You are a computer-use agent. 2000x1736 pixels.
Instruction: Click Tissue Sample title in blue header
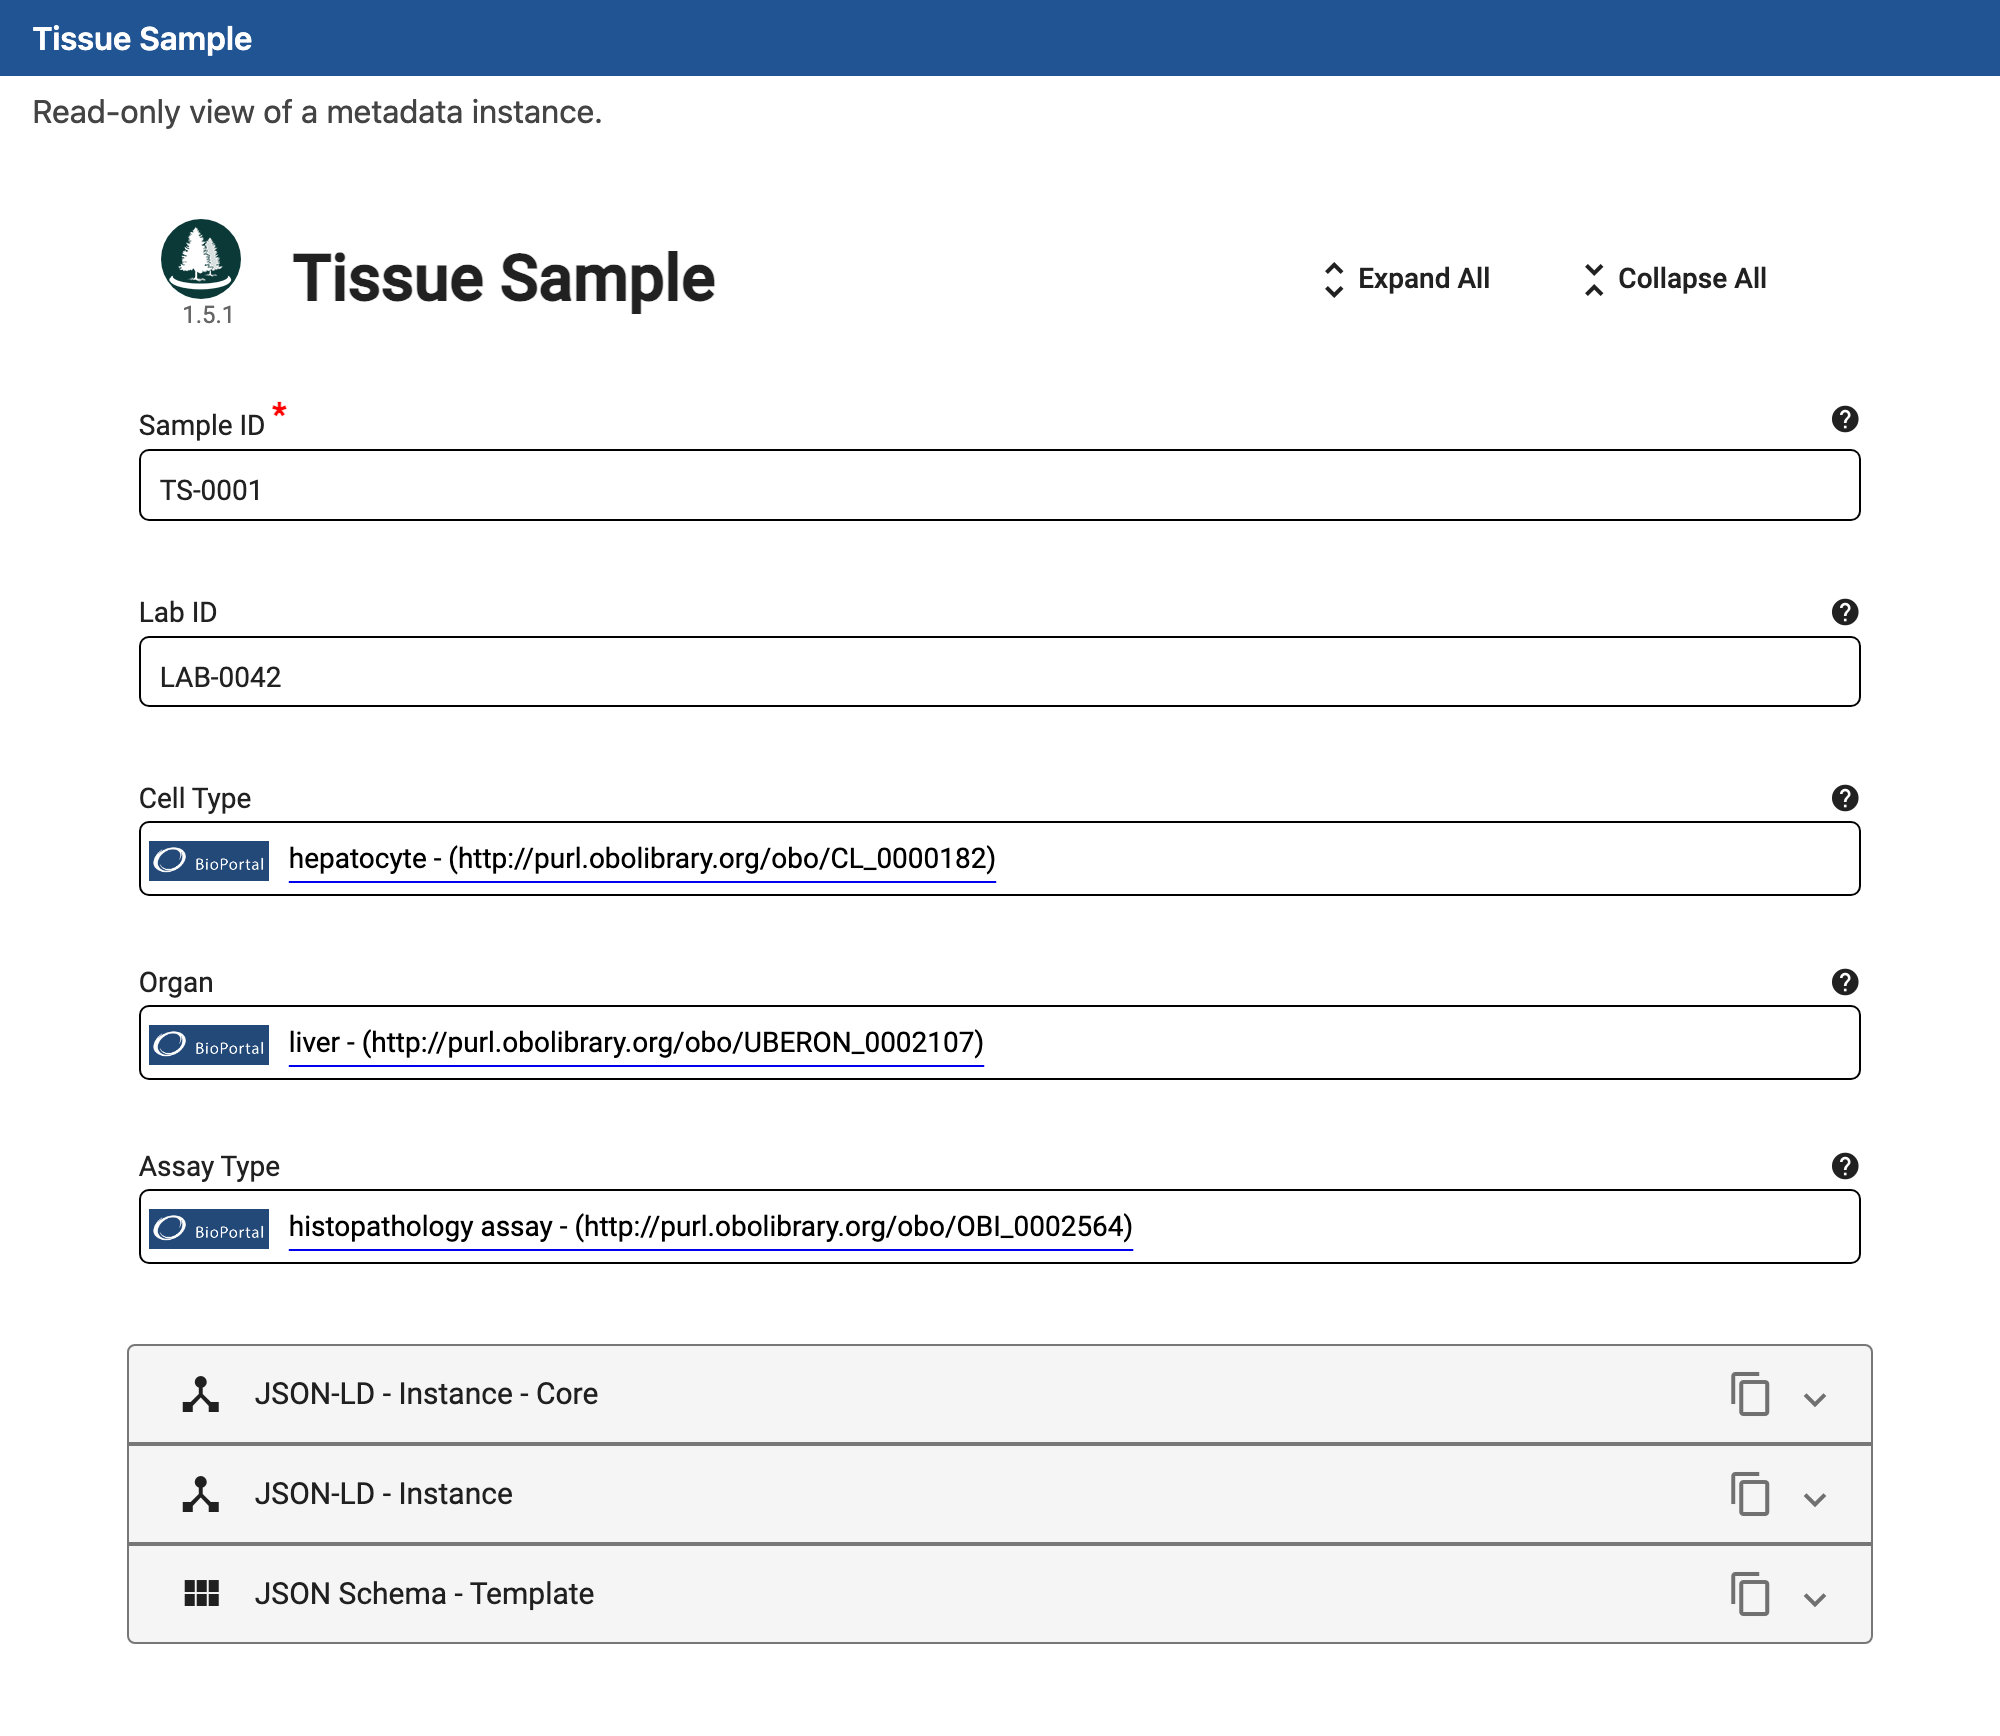pos(142,38)
